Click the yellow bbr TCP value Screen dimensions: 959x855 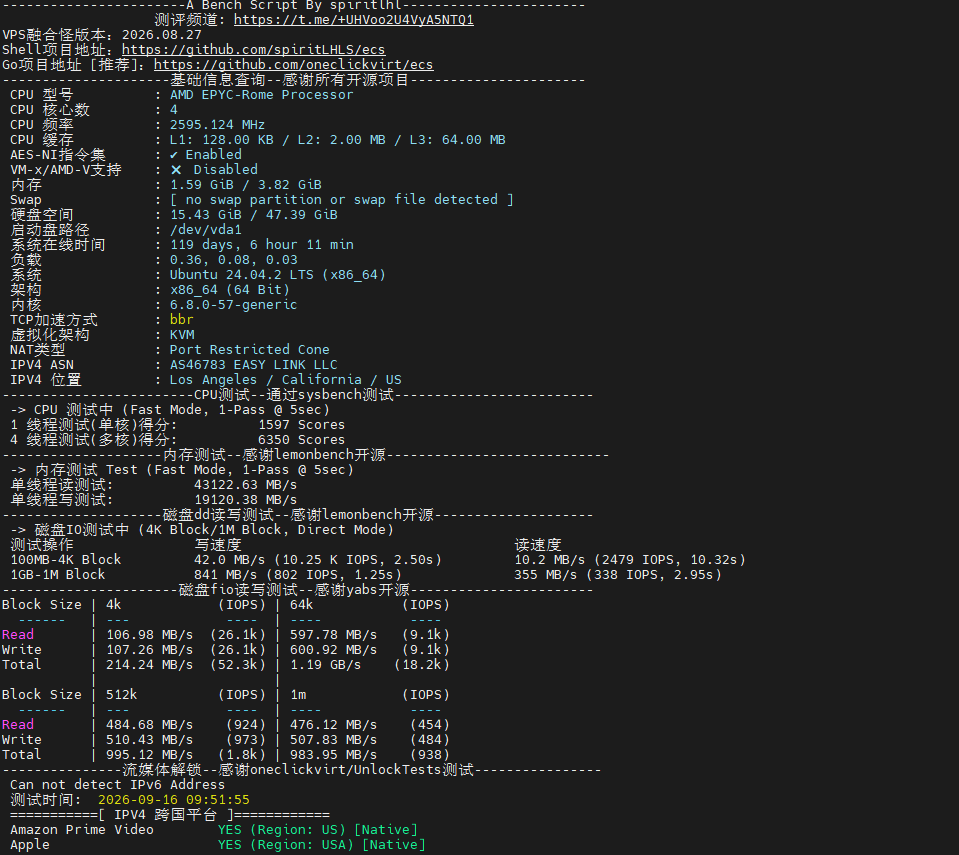(182, 320)
